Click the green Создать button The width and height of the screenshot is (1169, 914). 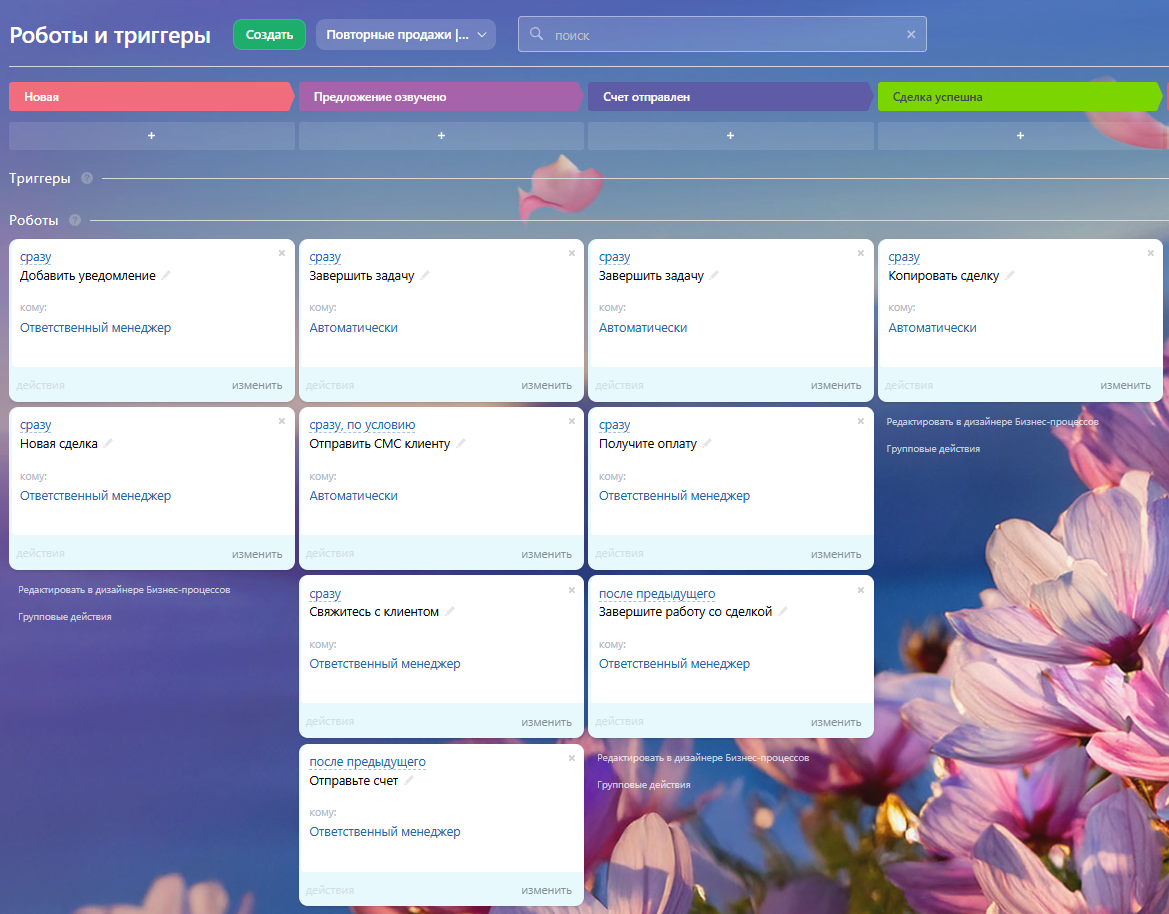click(269, 34)
